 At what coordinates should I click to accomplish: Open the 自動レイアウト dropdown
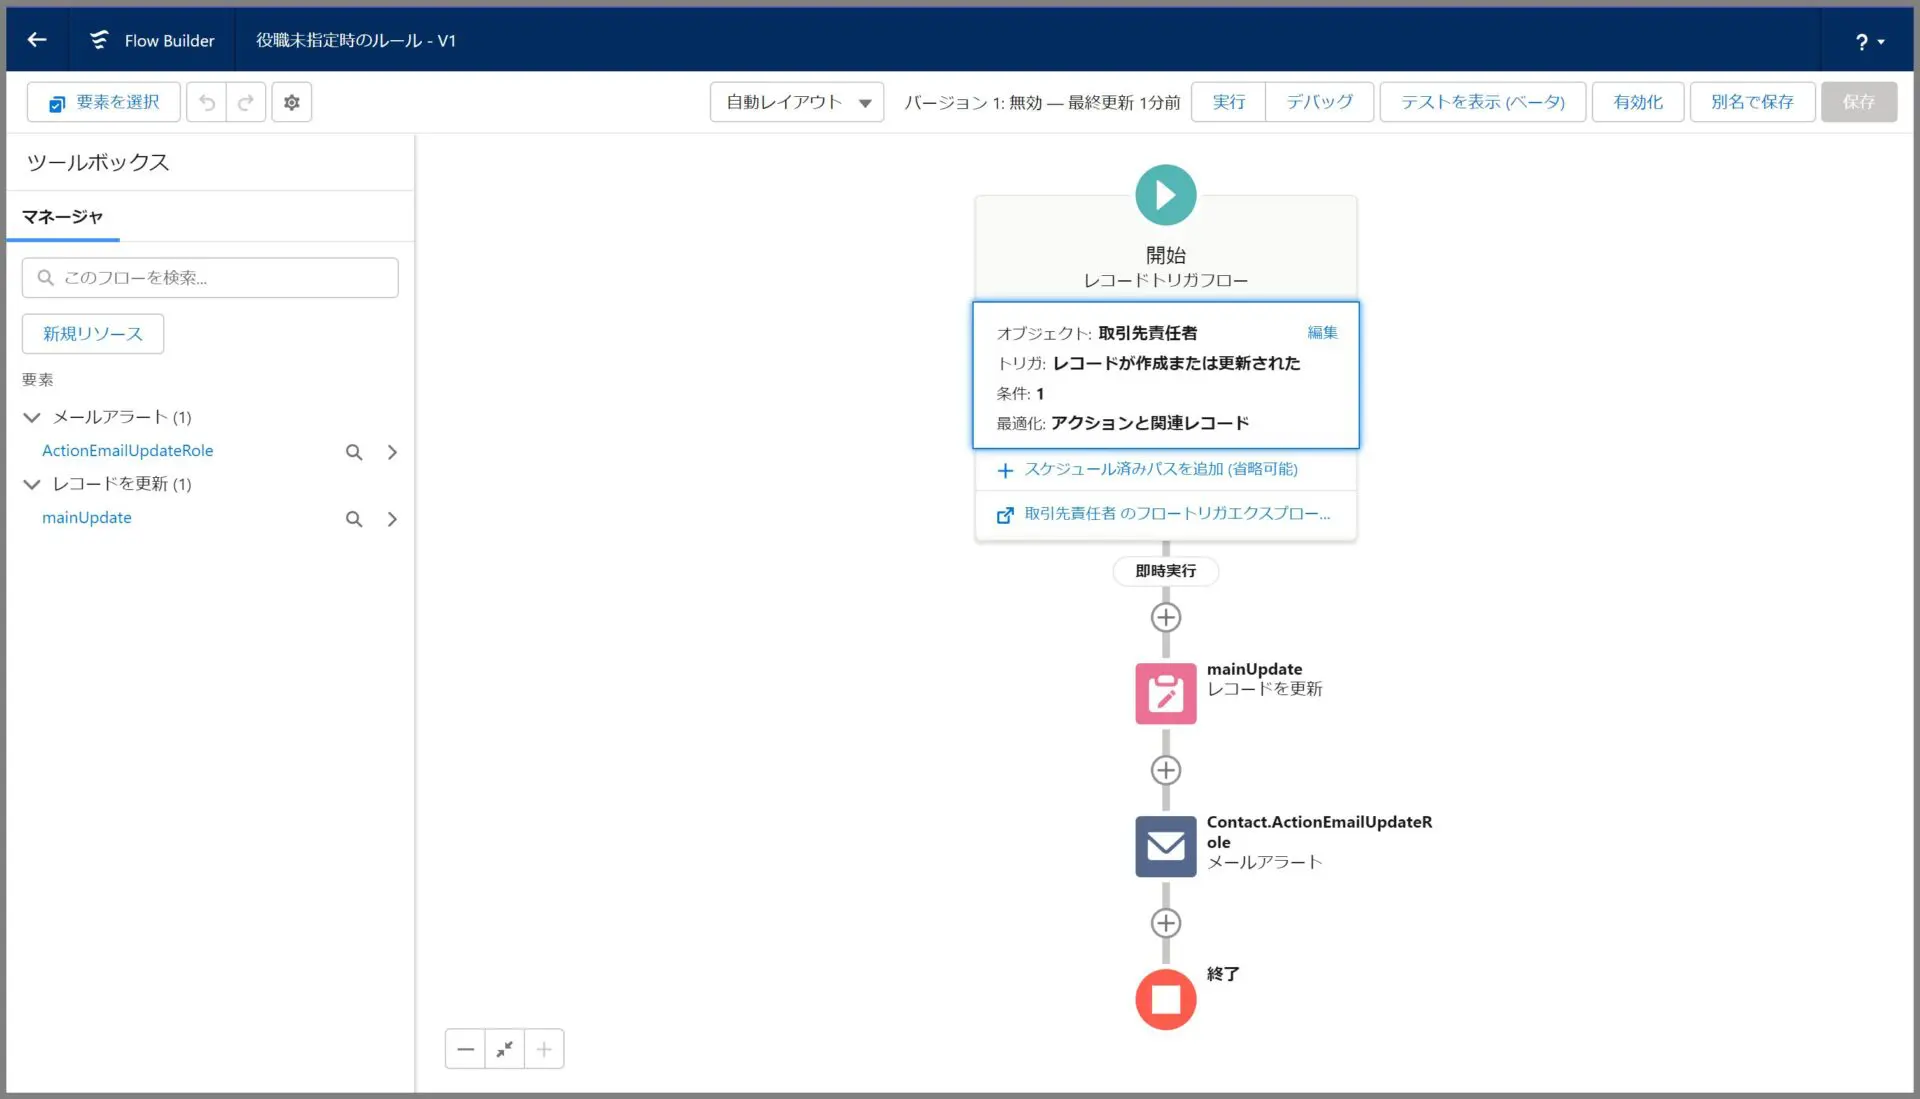pyautogui.click(x=797, y=102)
